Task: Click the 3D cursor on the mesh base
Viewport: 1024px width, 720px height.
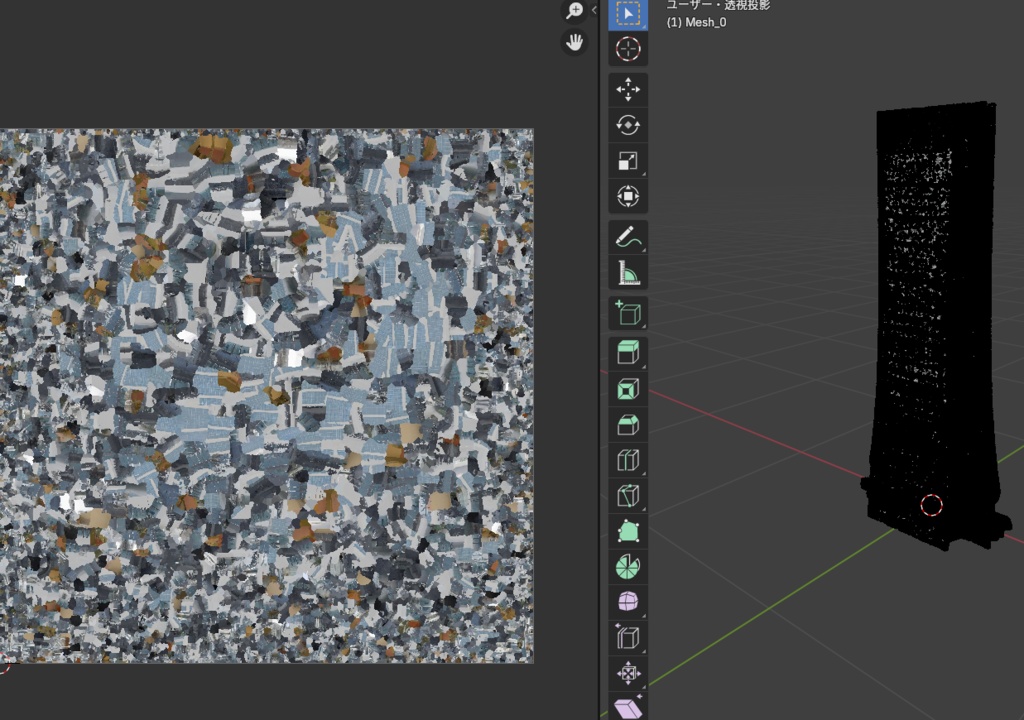Action: tap(931, 505)
